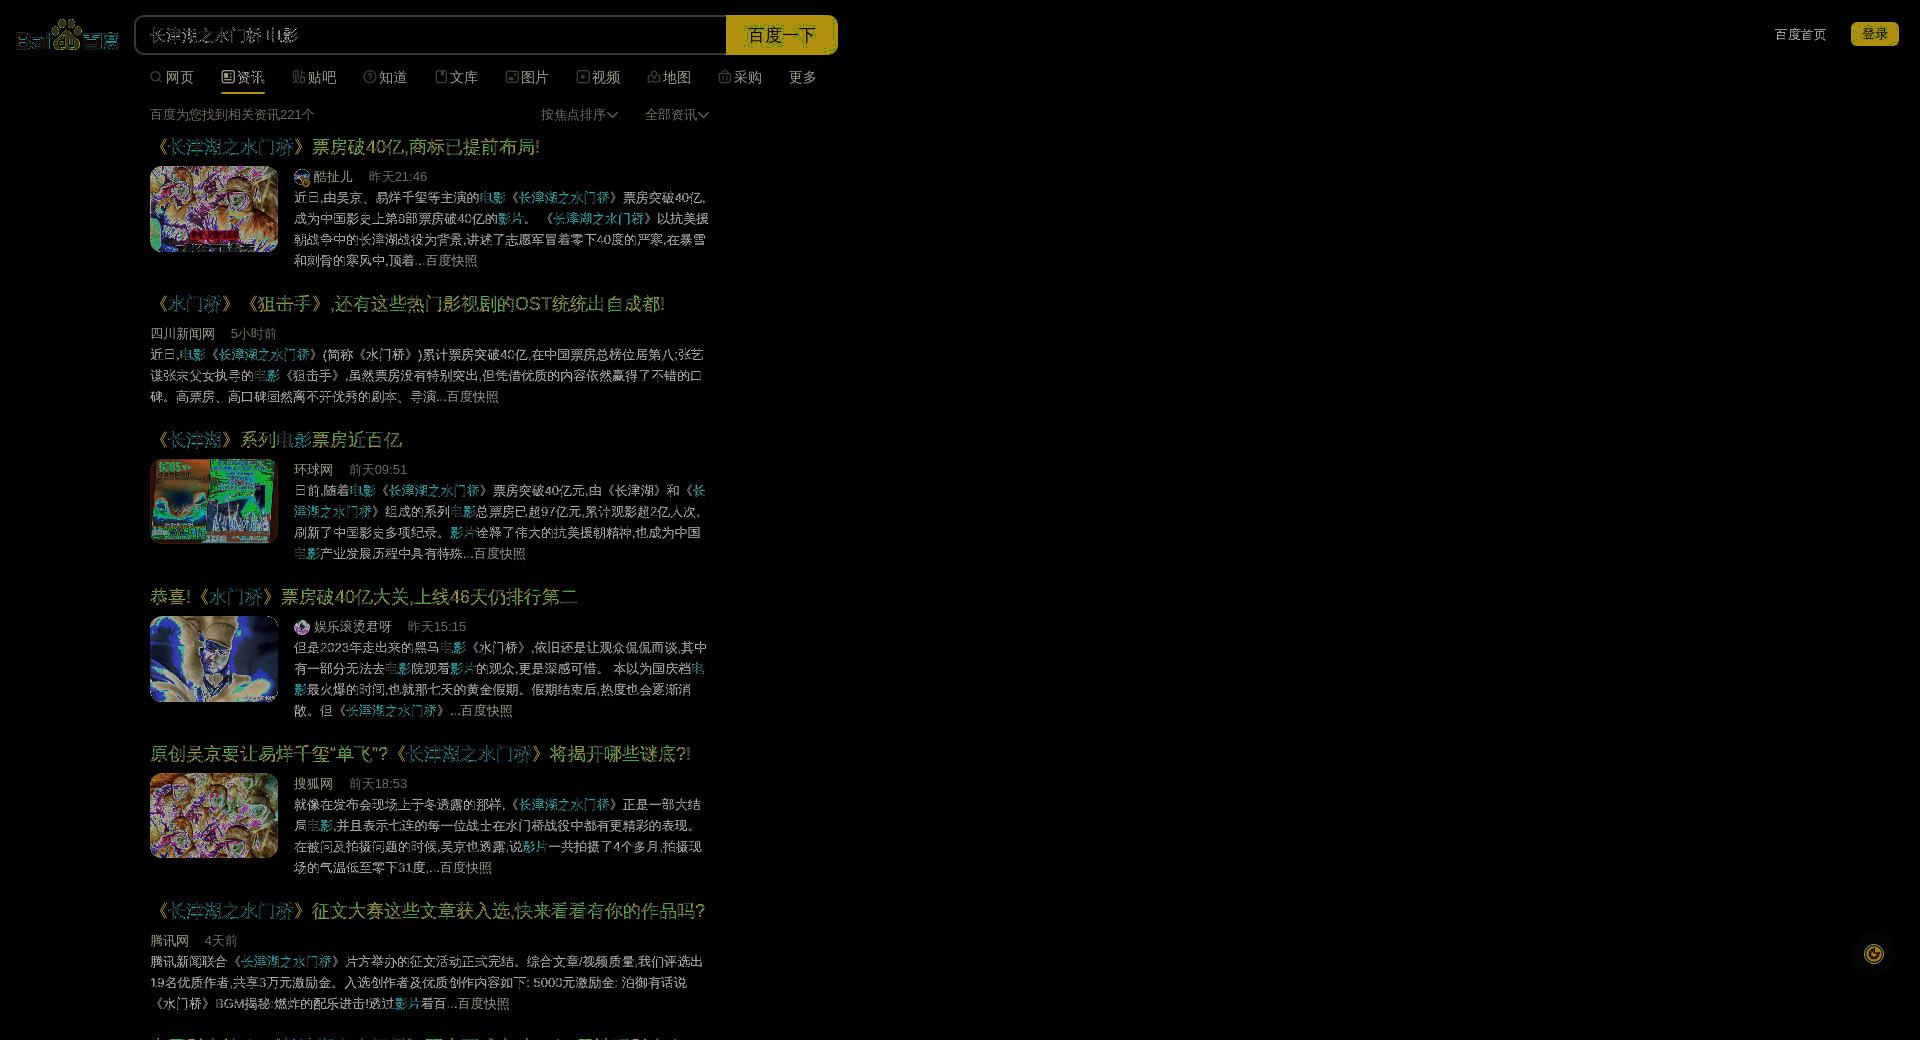Click into the search input field
The height and width of the screenshot is (1040, 1920).
point(431,35)
